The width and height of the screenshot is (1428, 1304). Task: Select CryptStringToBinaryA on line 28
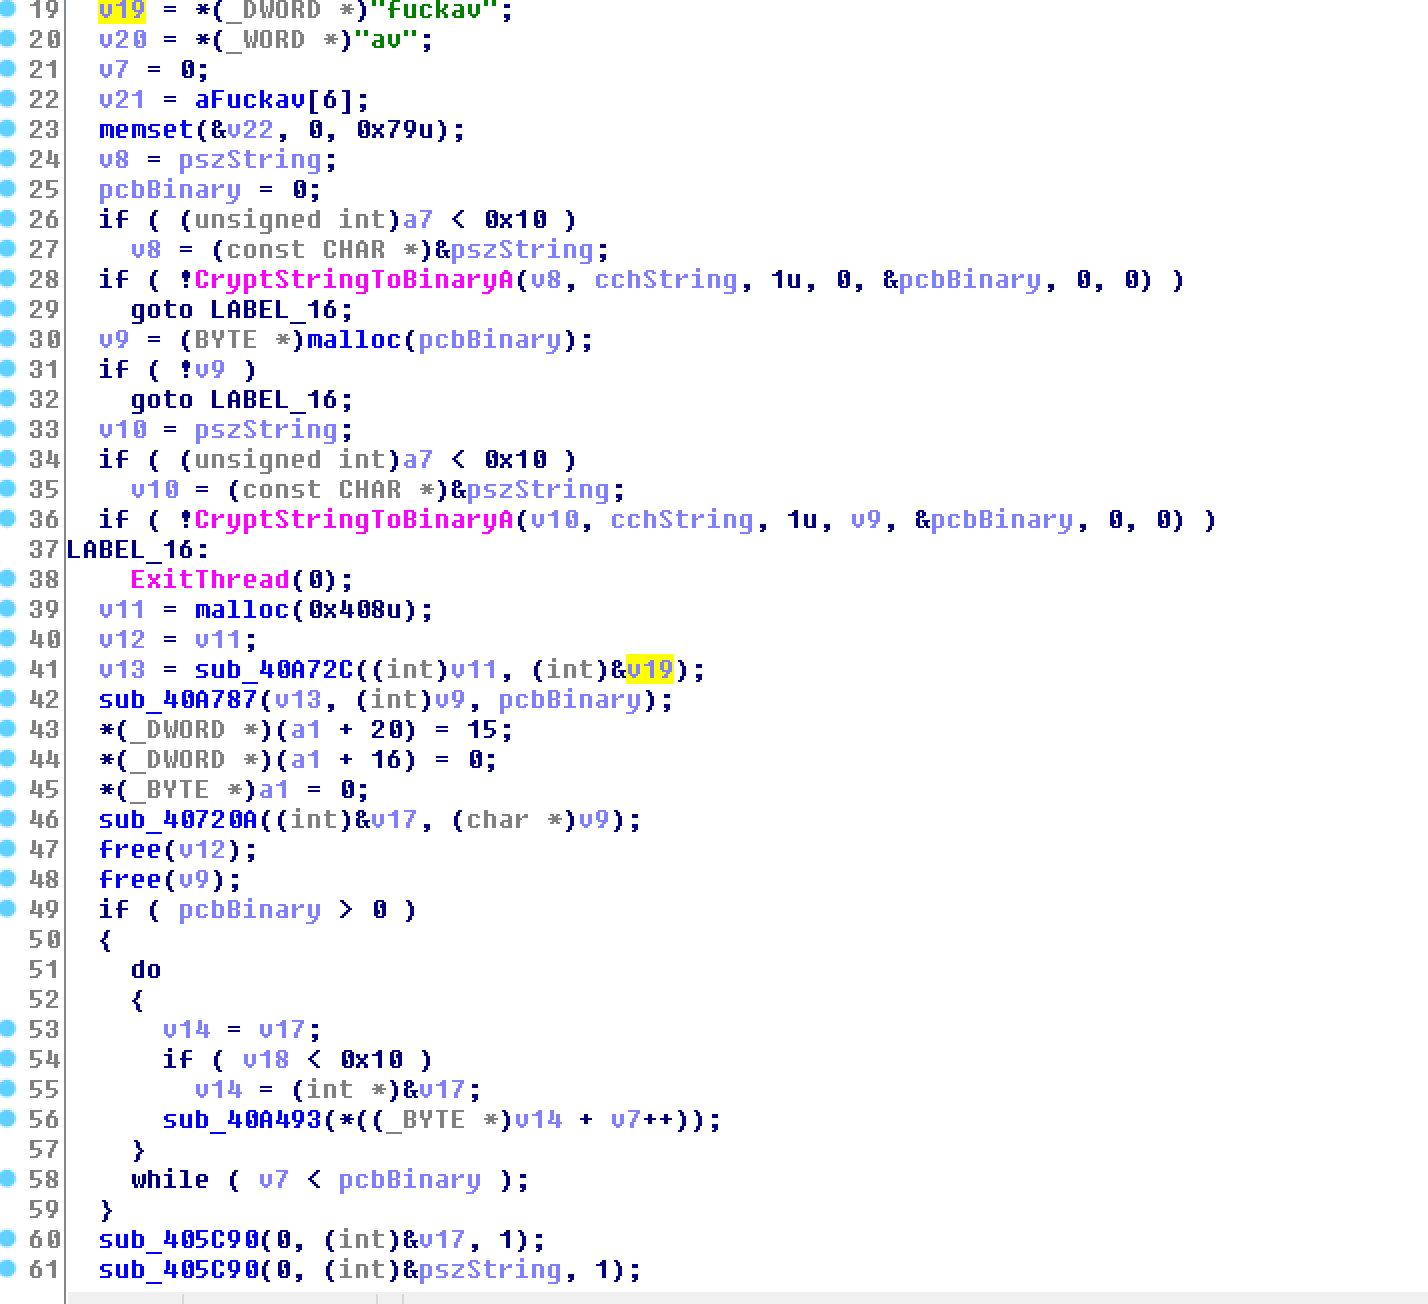[x=354, y=280]
